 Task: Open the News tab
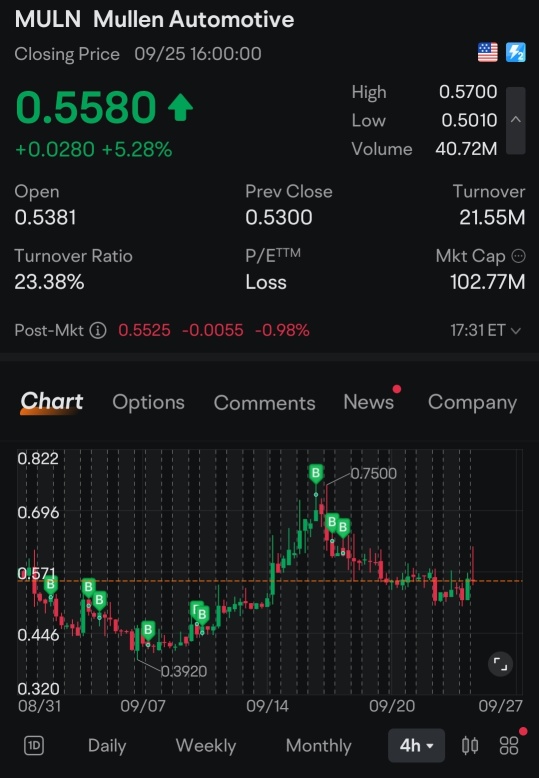(369, 402)
